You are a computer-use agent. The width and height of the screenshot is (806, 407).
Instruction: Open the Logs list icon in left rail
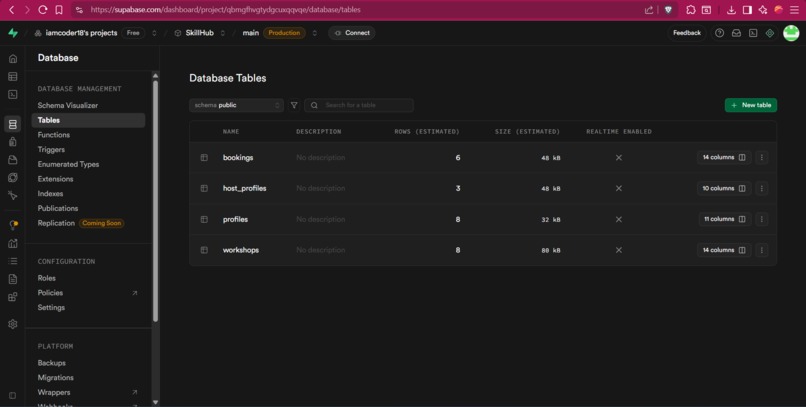point(13,261)
